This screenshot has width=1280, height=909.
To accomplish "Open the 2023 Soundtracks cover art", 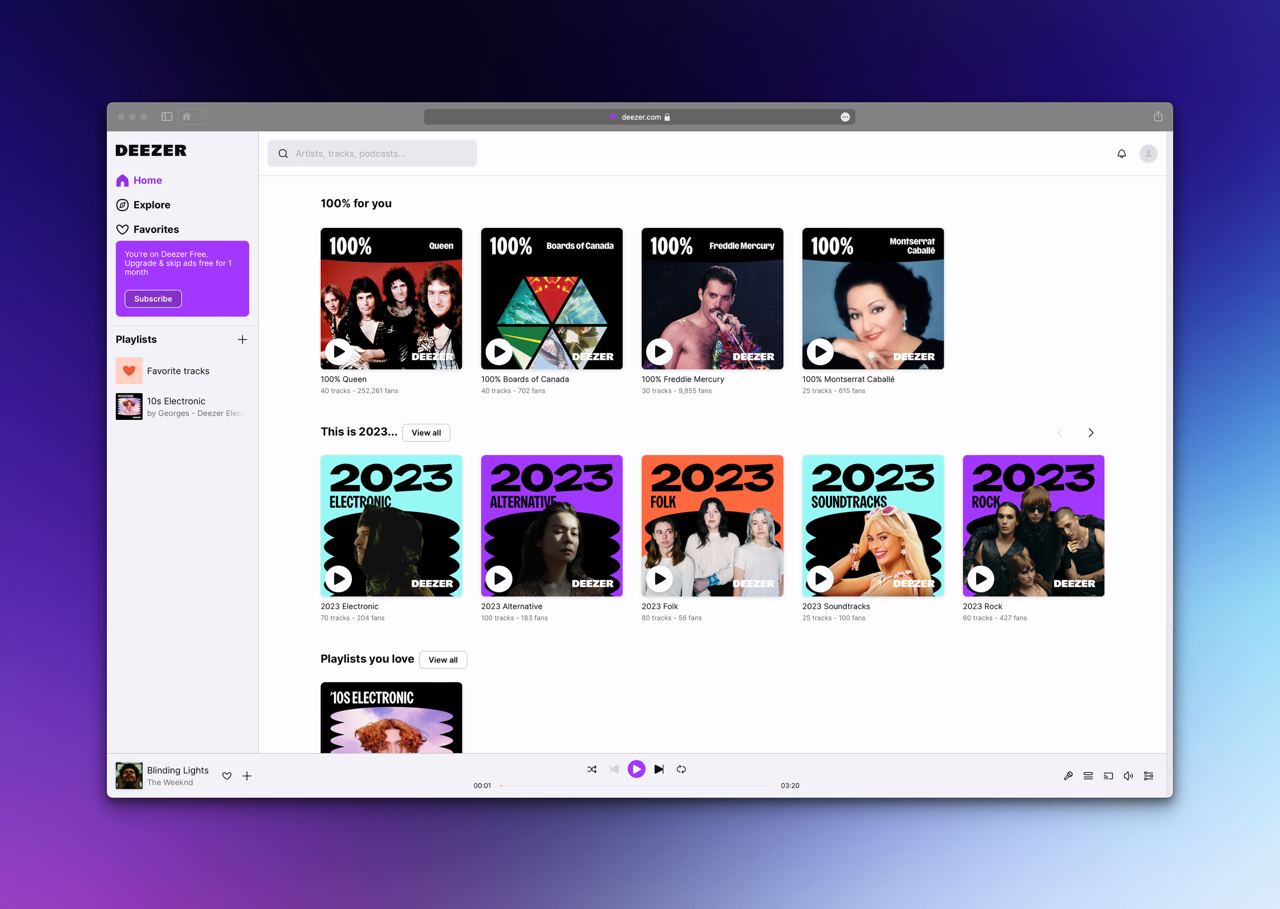I will (873, 526).
